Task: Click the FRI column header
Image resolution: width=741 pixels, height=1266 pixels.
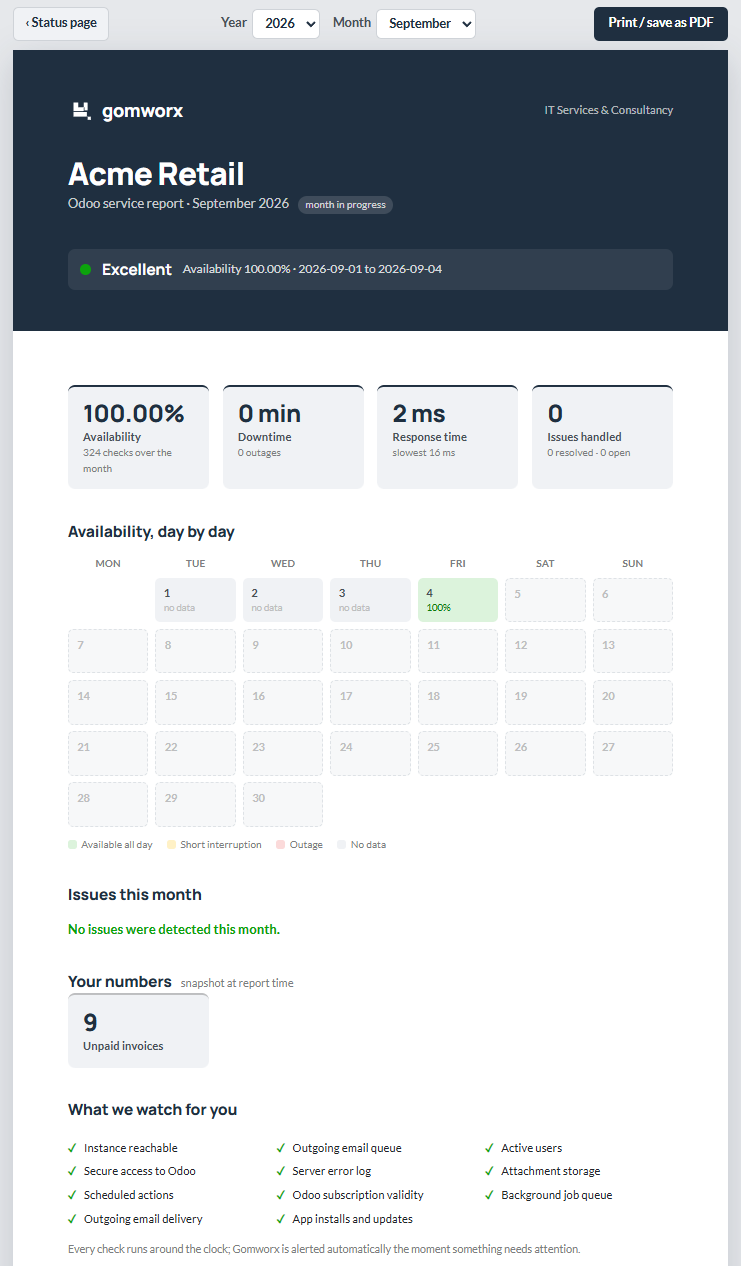Action: [458, 564]
